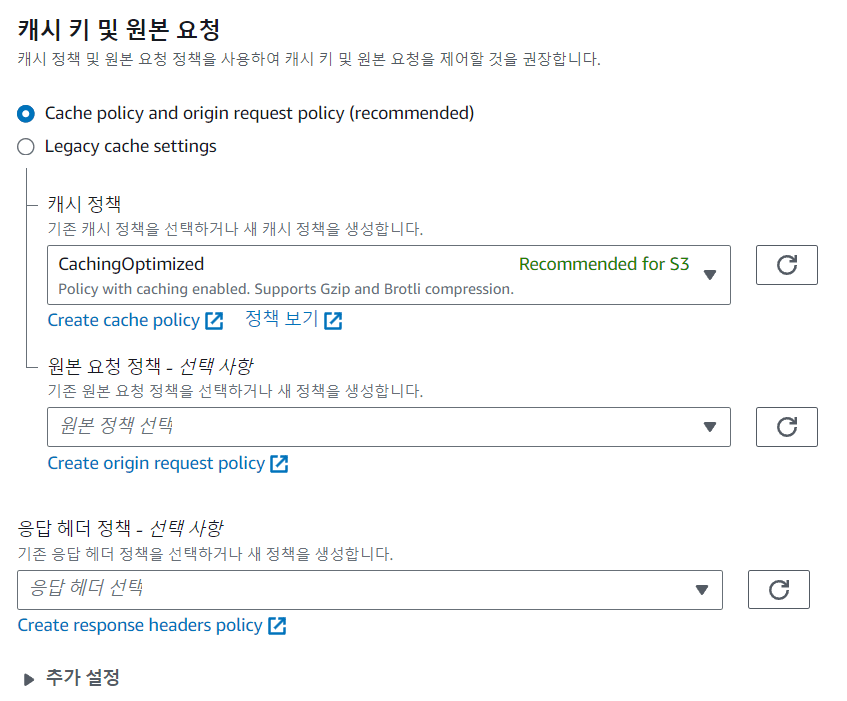Click external-link icon beside Create cache policy
This screenshot has width=847, height=701.
click(x=214, y=321)
